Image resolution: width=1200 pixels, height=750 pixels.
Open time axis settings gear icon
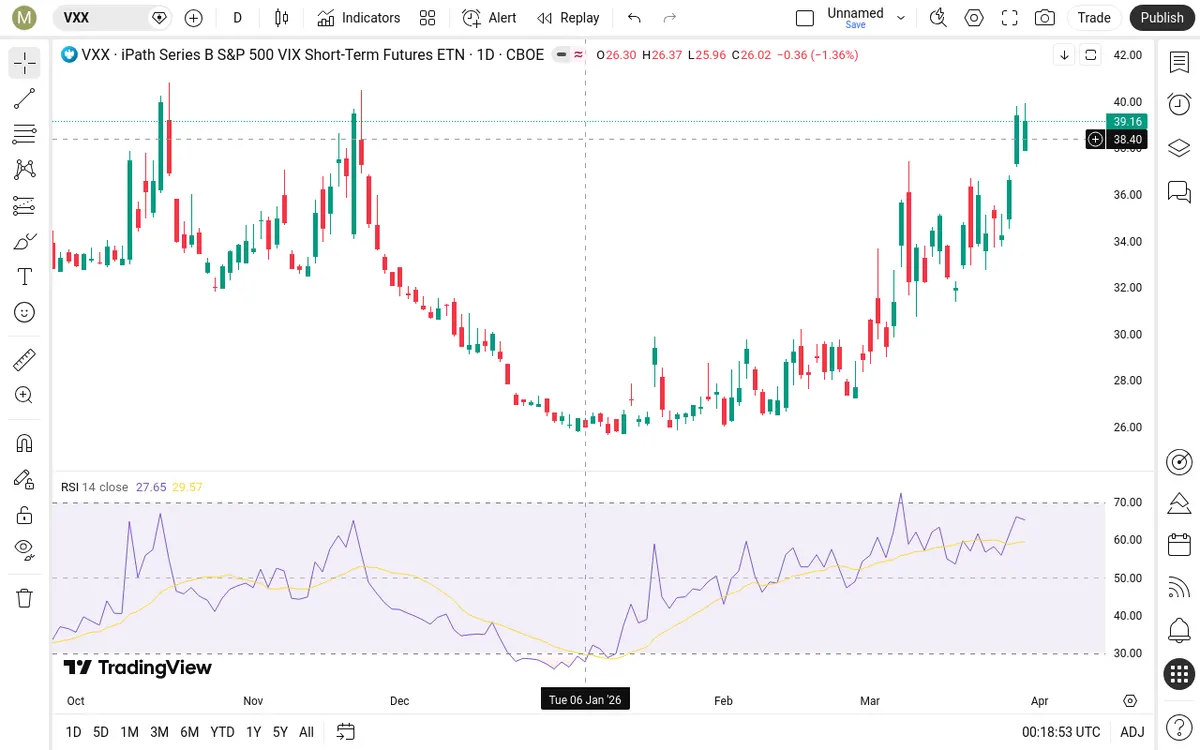[x=1130, y=700]
